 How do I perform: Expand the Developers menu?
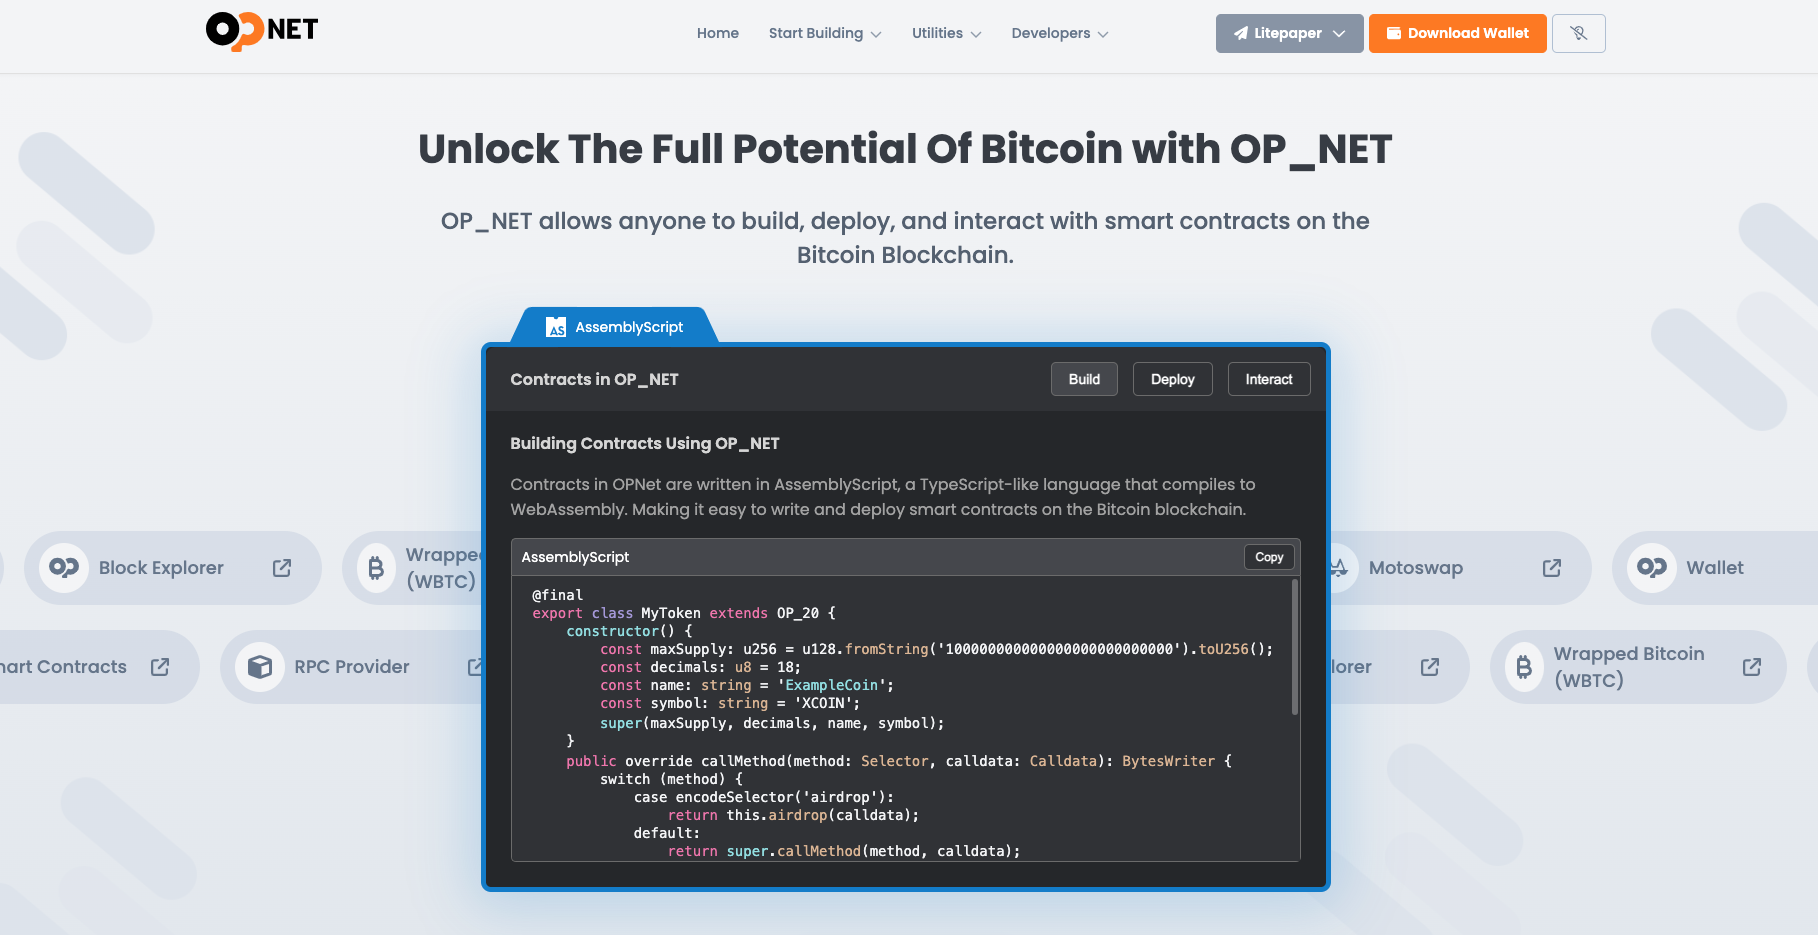pos(1060,33)
